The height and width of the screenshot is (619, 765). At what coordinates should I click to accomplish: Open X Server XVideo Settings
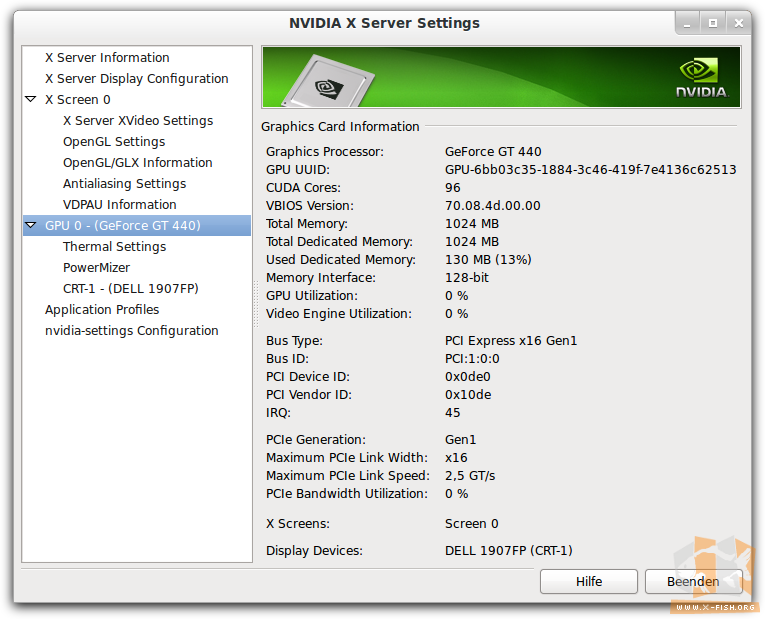click(x=138, y=120)
